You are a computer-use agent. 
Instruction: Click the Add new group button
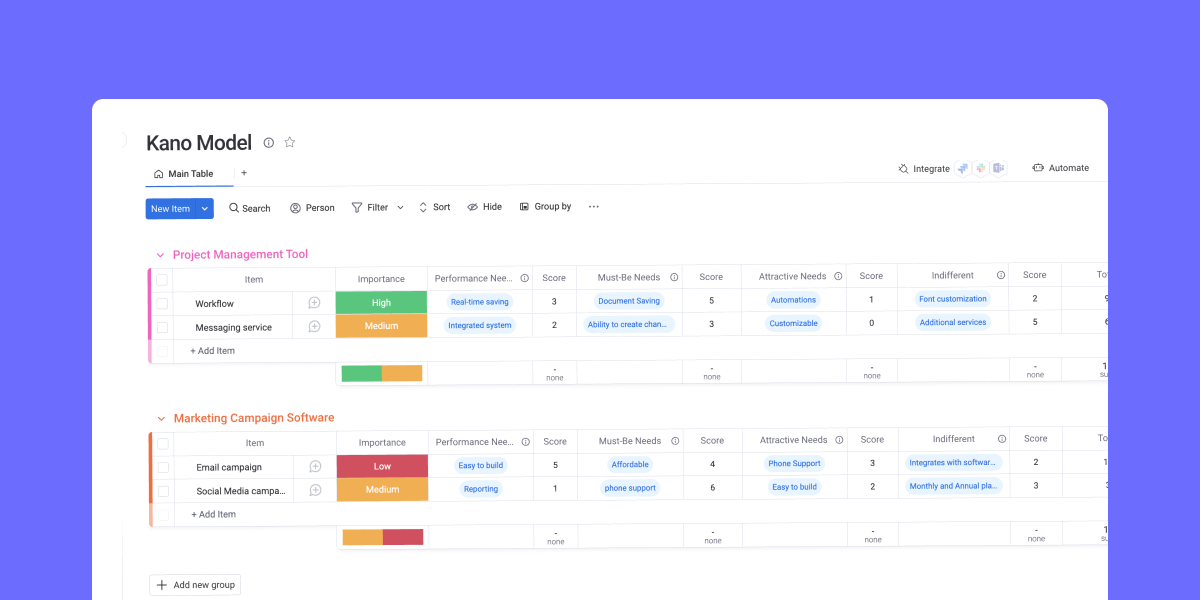click(x=195, y=584)
